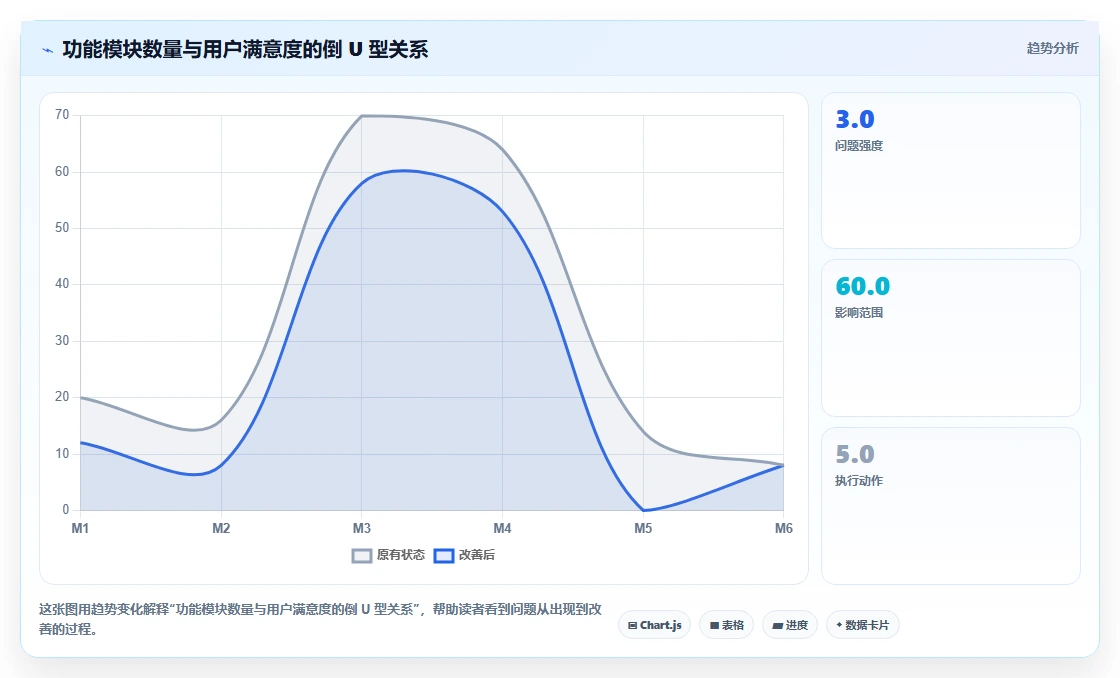Click the M2 axis label

coord(221,529)
